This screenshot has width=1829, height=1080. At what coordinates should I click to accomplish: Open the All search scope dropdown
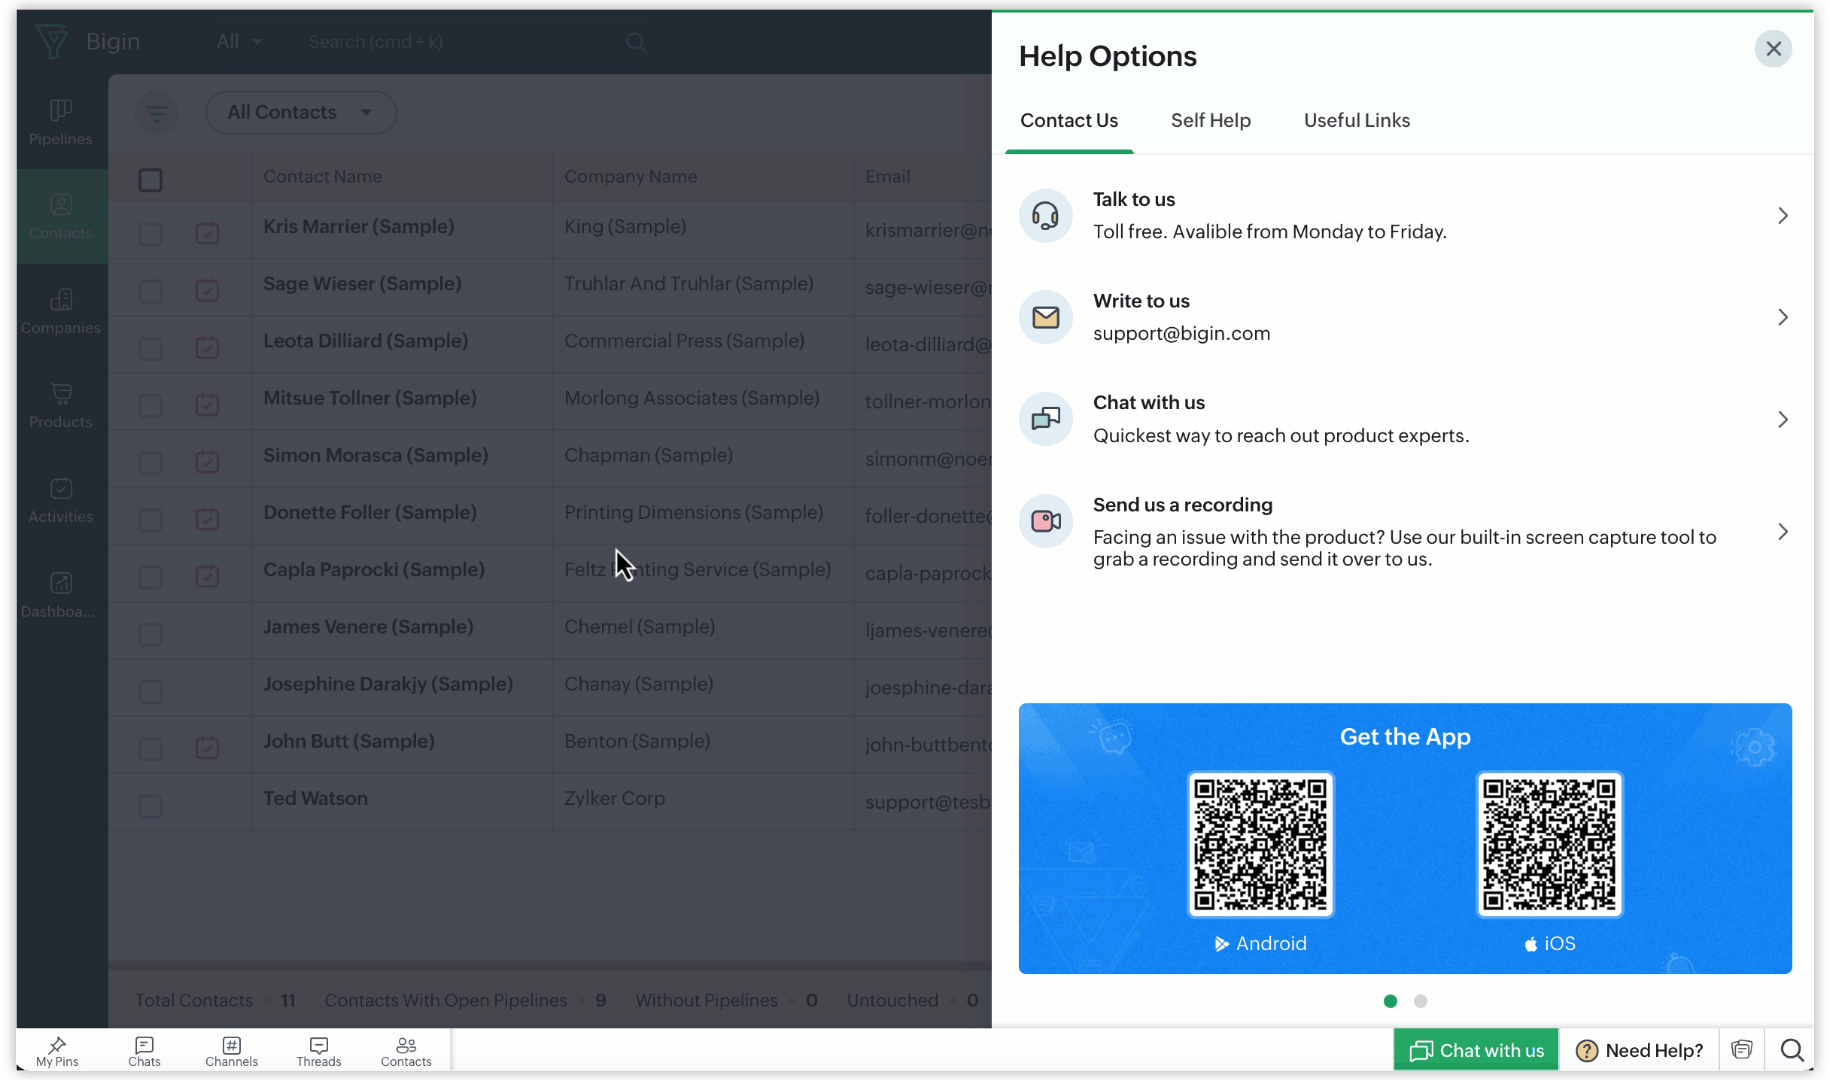pyautogui.click(x=240, y=42)
